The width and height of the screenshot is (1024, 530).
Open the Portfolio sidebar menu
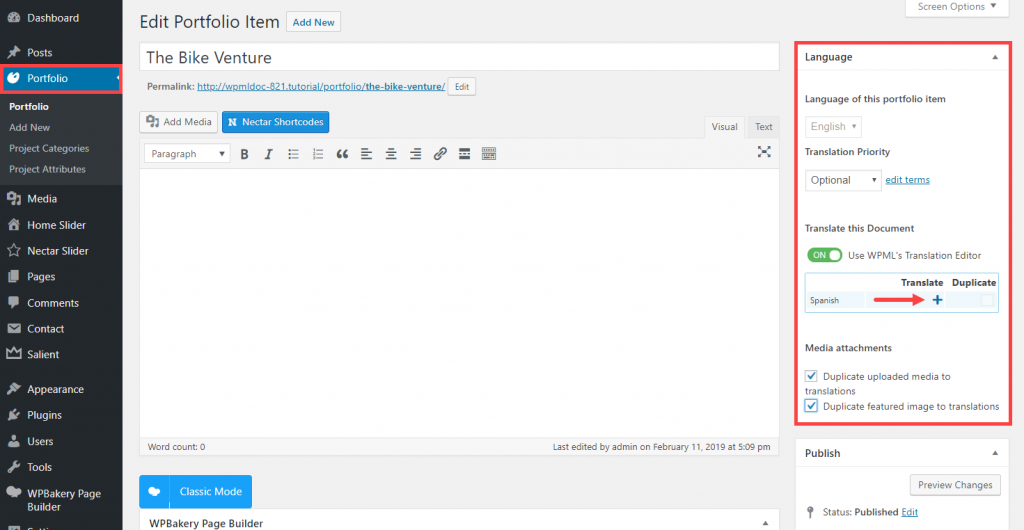[x=61, y=78]
